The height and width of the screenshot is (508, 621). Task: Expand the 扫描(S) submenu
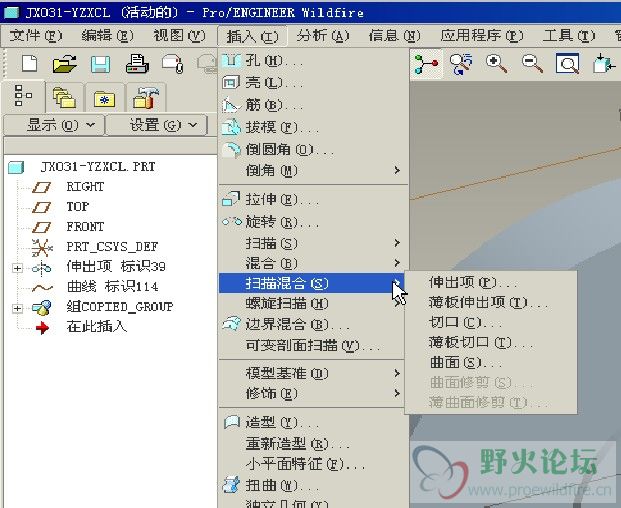(x=313, y=243)
